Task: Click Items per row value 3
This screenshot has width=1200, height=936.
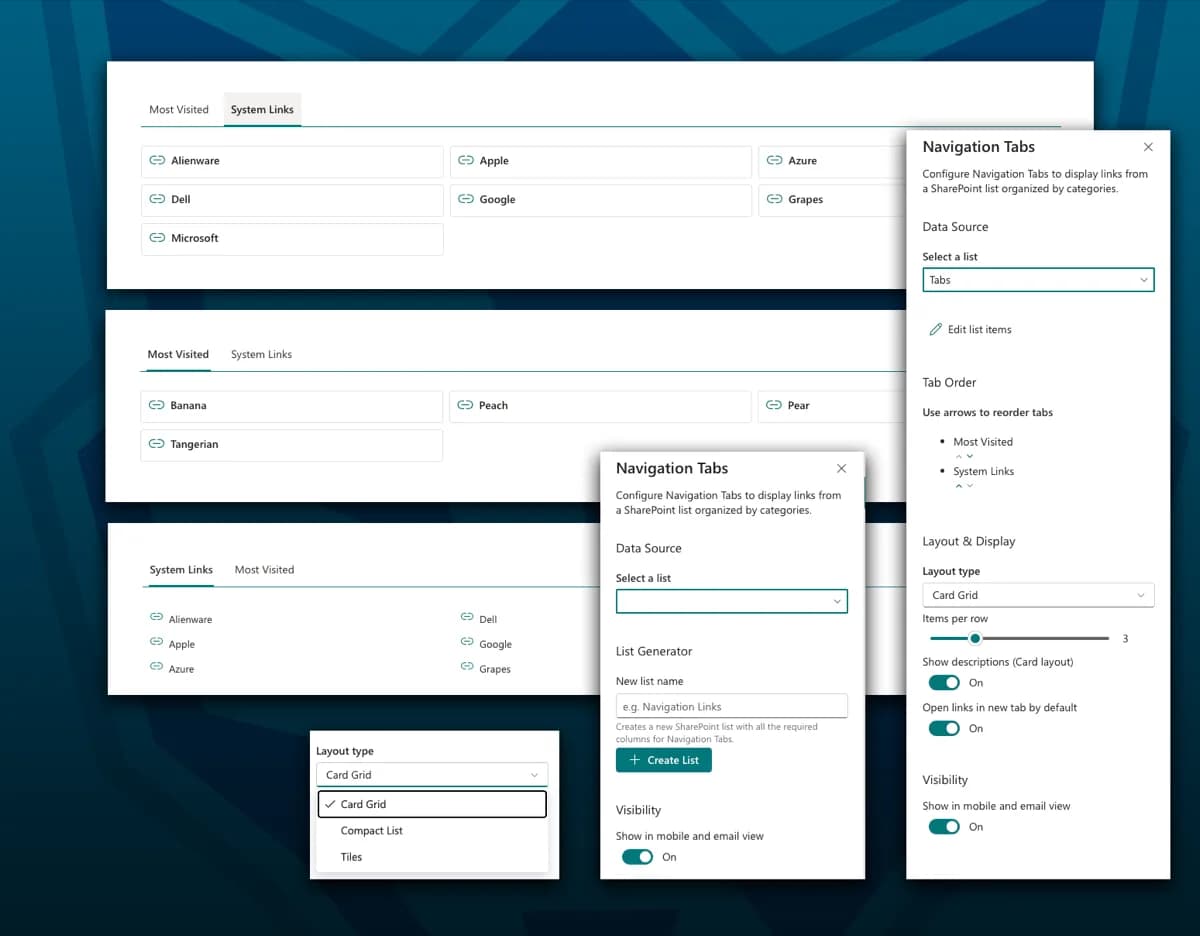Action: pyautogui.click(x=1125, y=638)
